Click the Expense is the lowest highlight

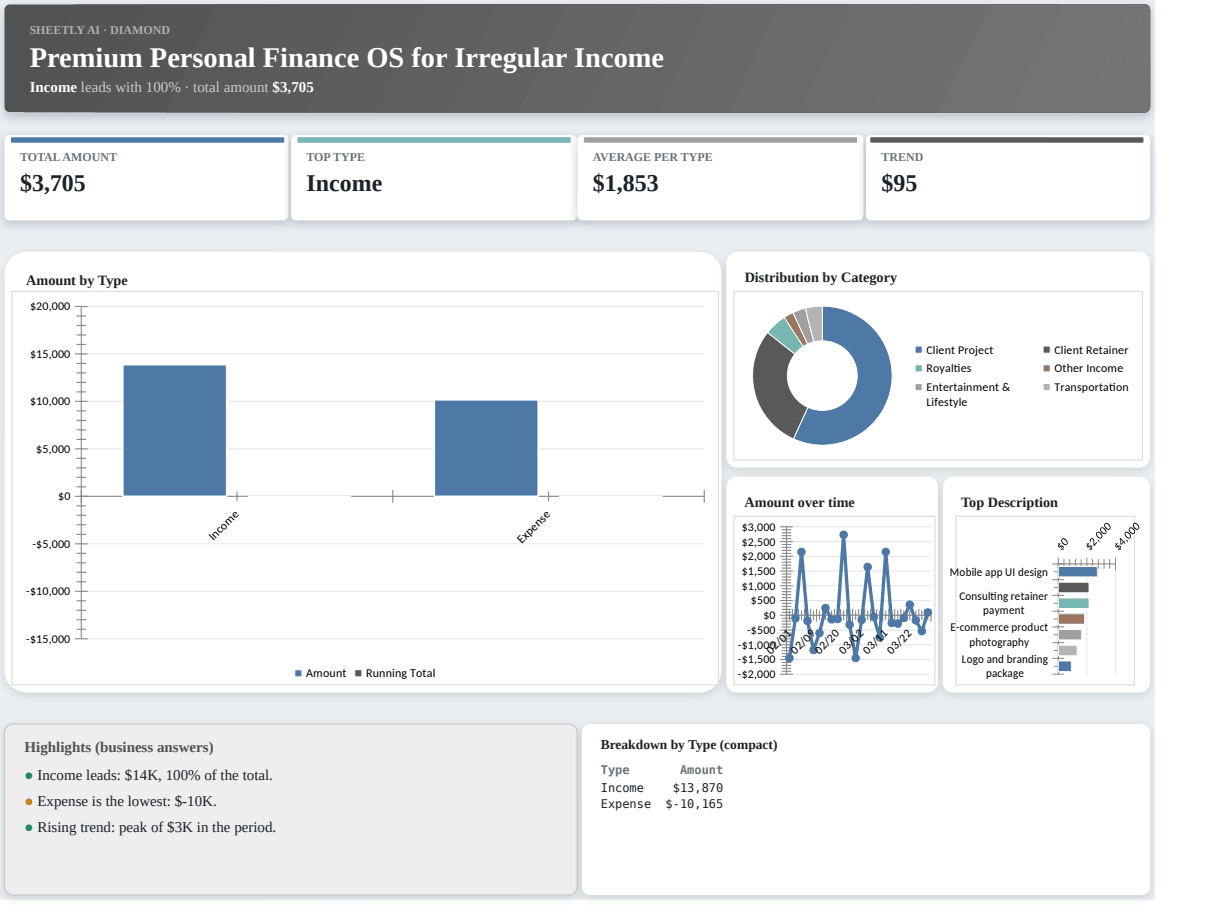pyautogui.click(x=120, y=801)
